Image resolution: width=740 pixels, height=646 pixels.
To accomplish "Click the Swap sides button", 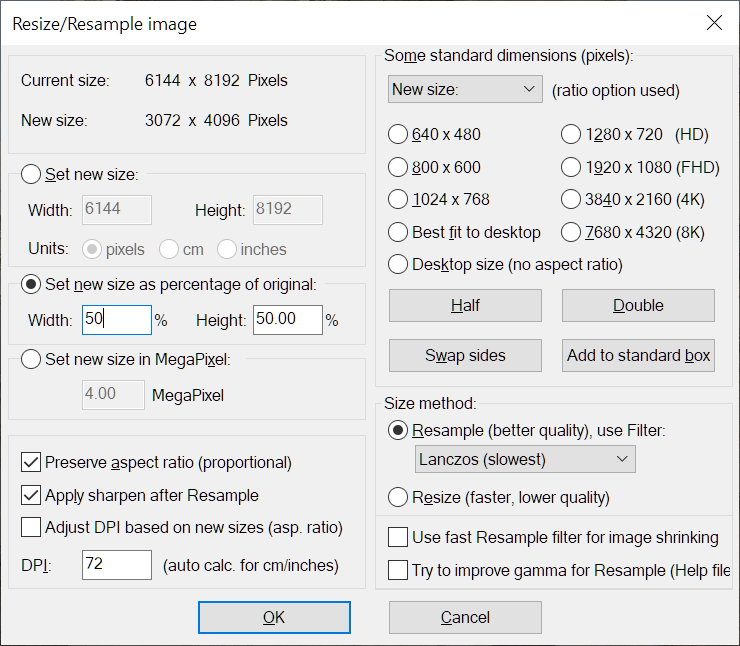I will (465, 355).
